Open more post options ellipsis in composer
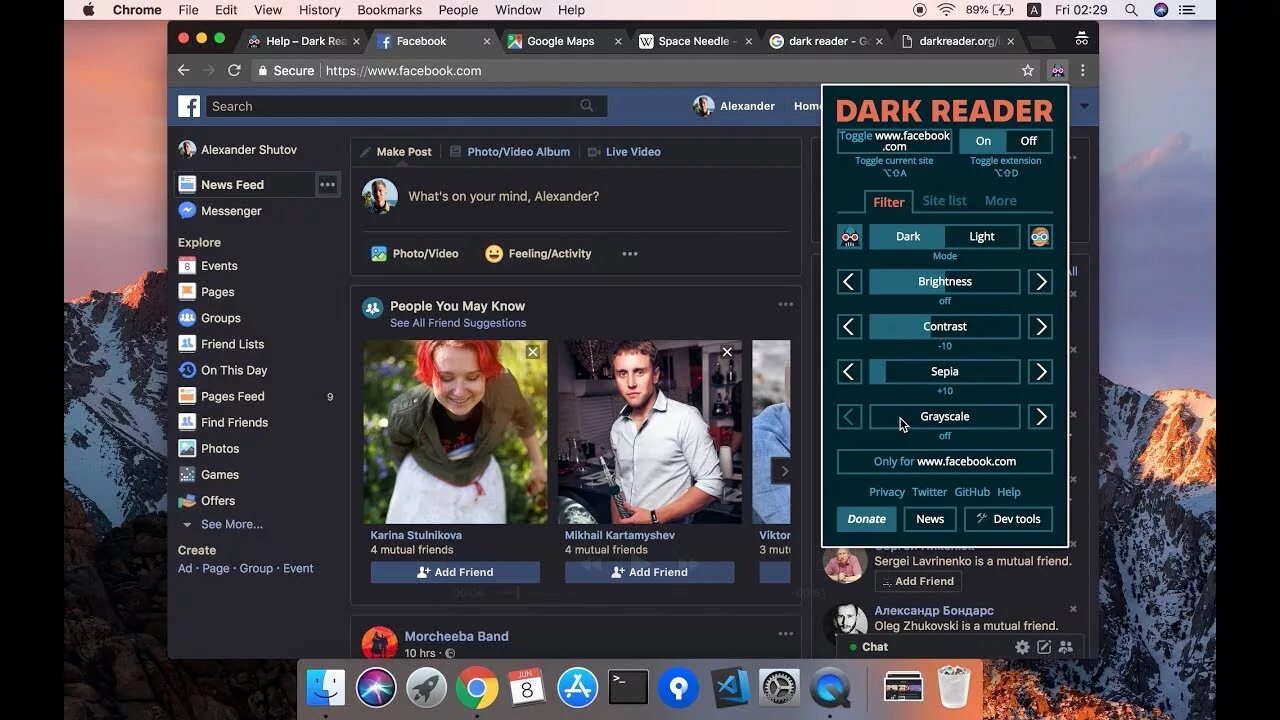 (x=630, y=254)
